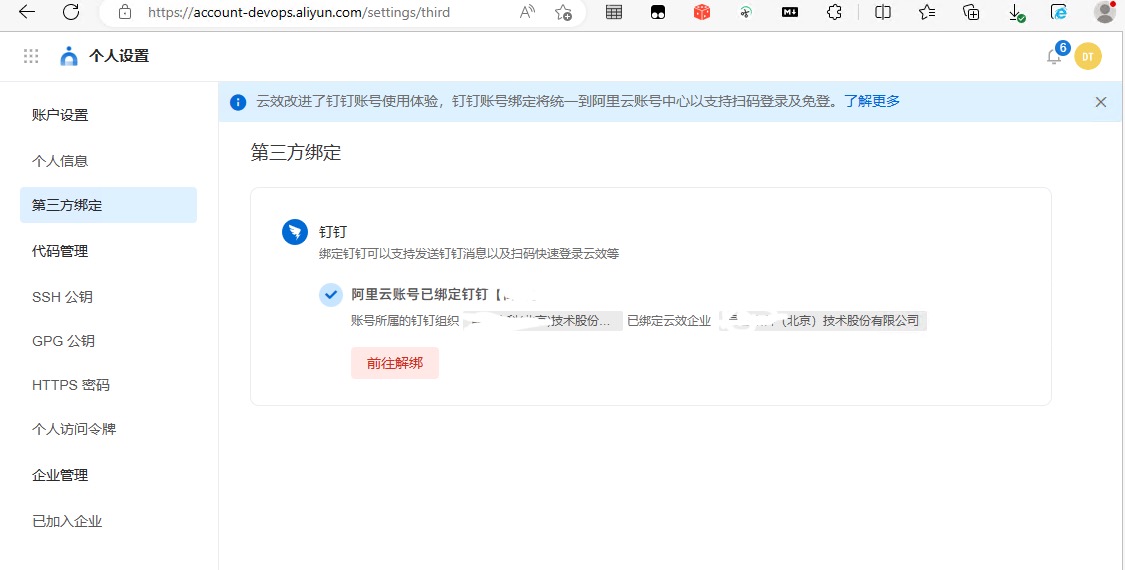Click the 账号所属的钉钉组织 name field
This screenshot has height=570, width=1125.
[543, 321]
